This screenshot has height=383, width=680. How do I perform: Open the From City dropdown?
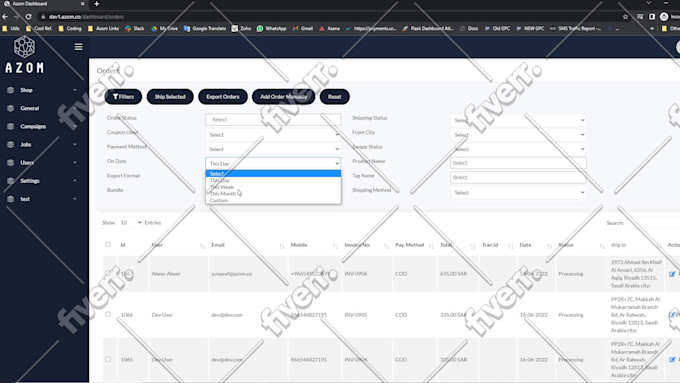point(518,135)
